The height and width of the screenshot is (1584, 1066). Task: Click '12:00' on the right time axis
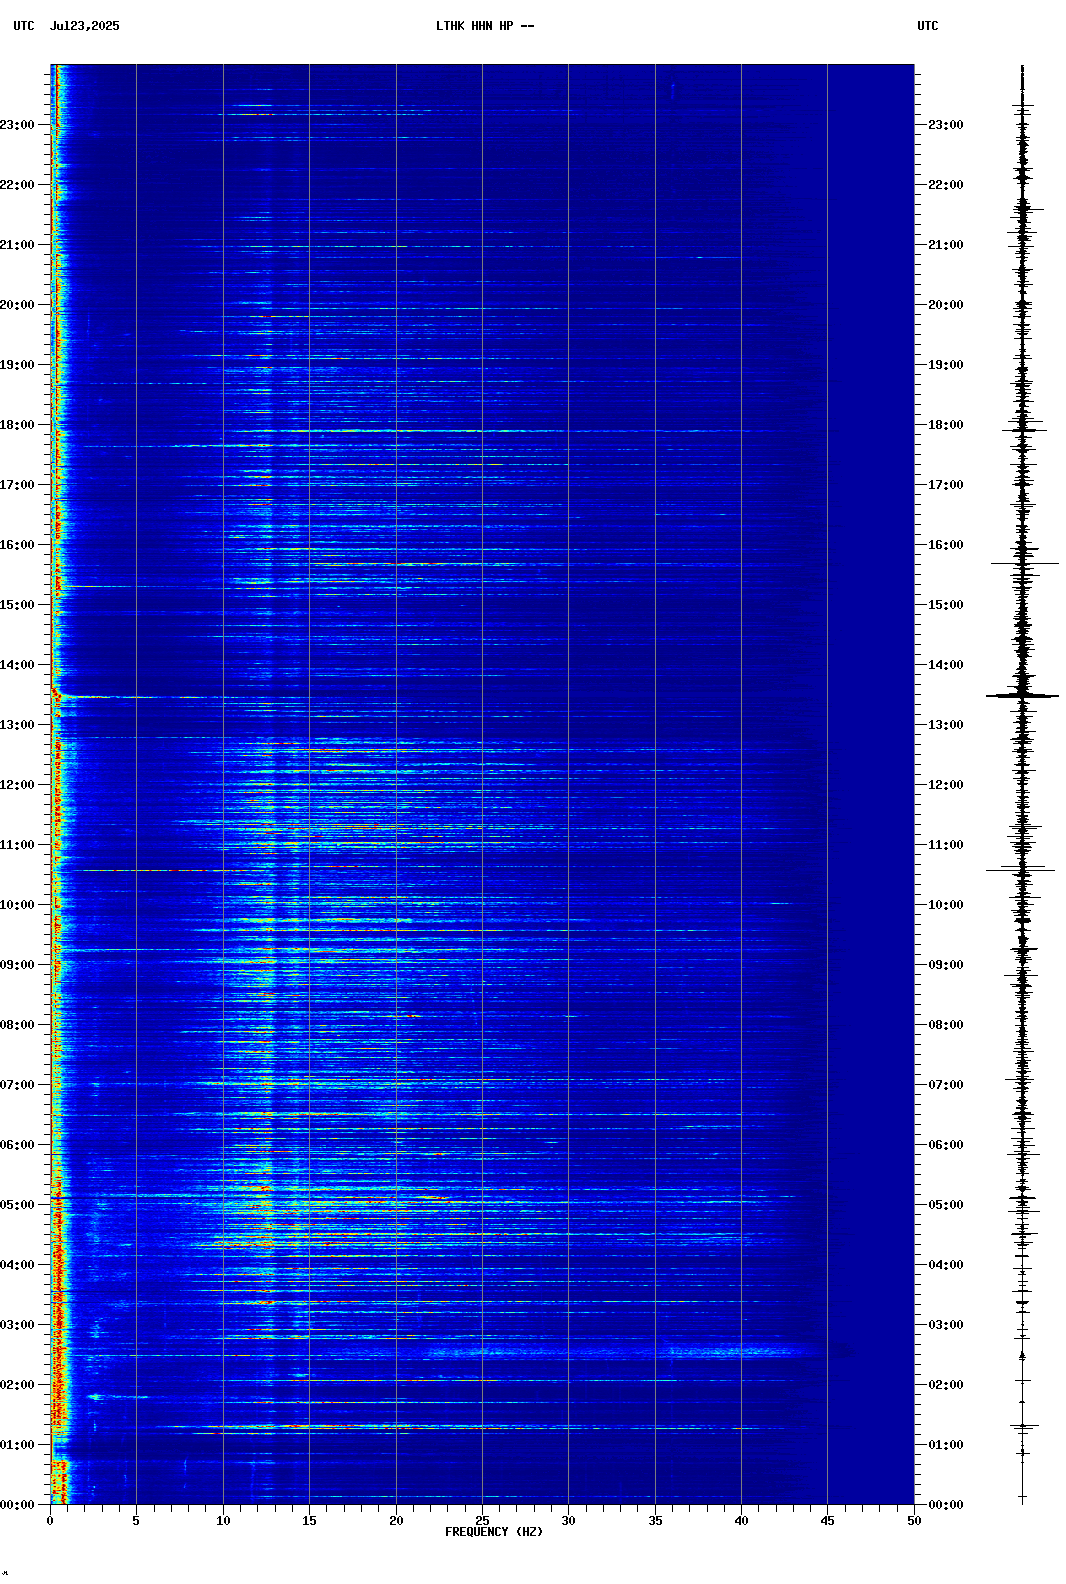946,785
